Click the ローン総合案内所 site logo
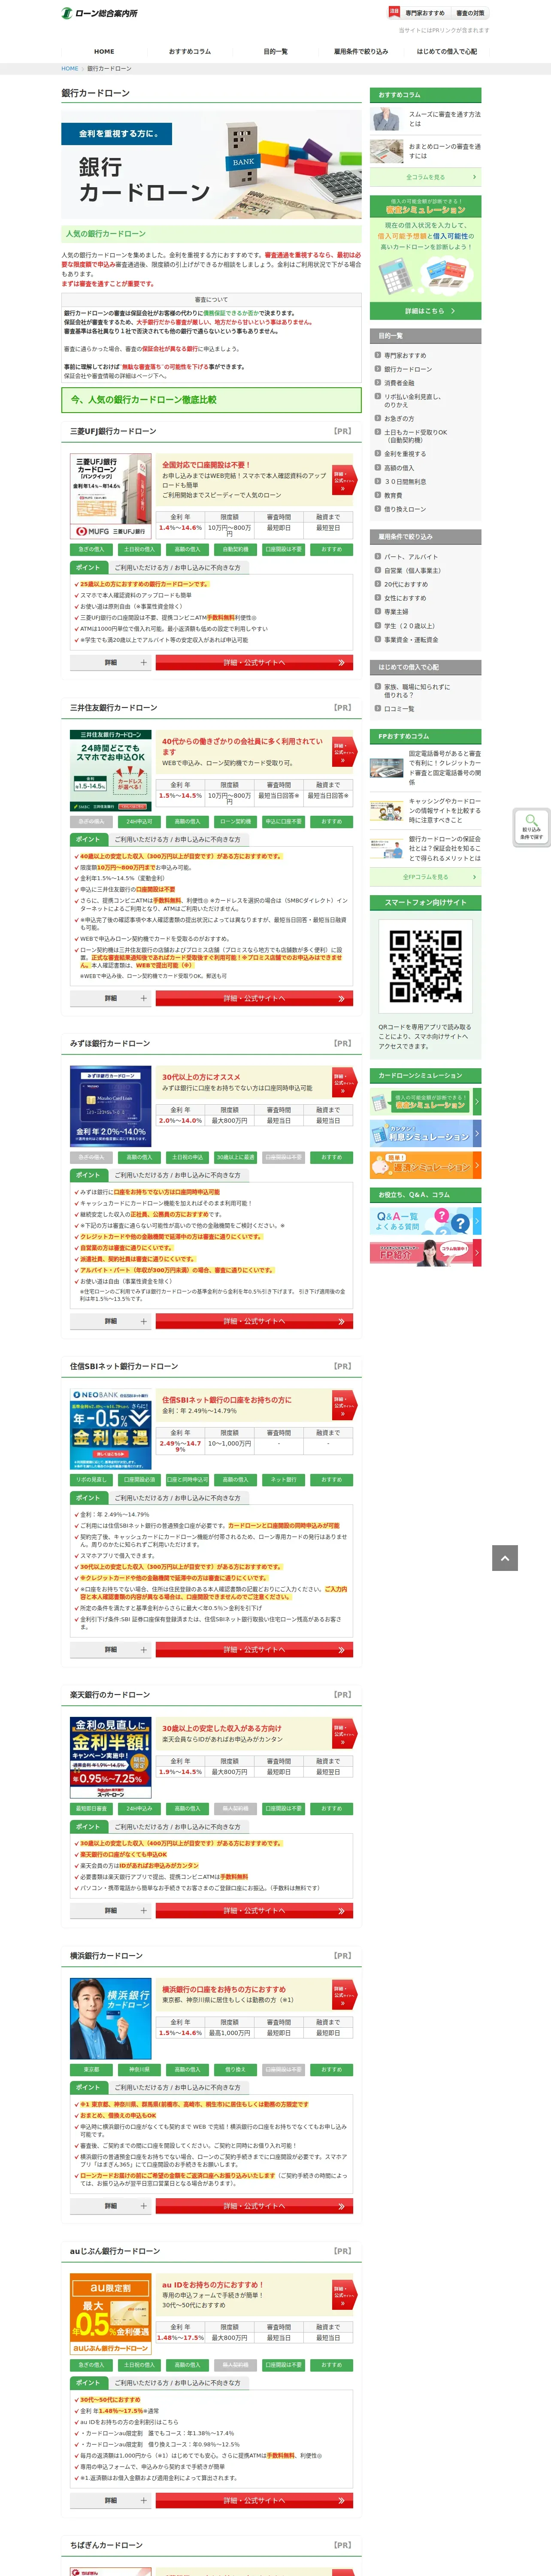Viewport: 551px width, 2576px height. click(100, 13)
